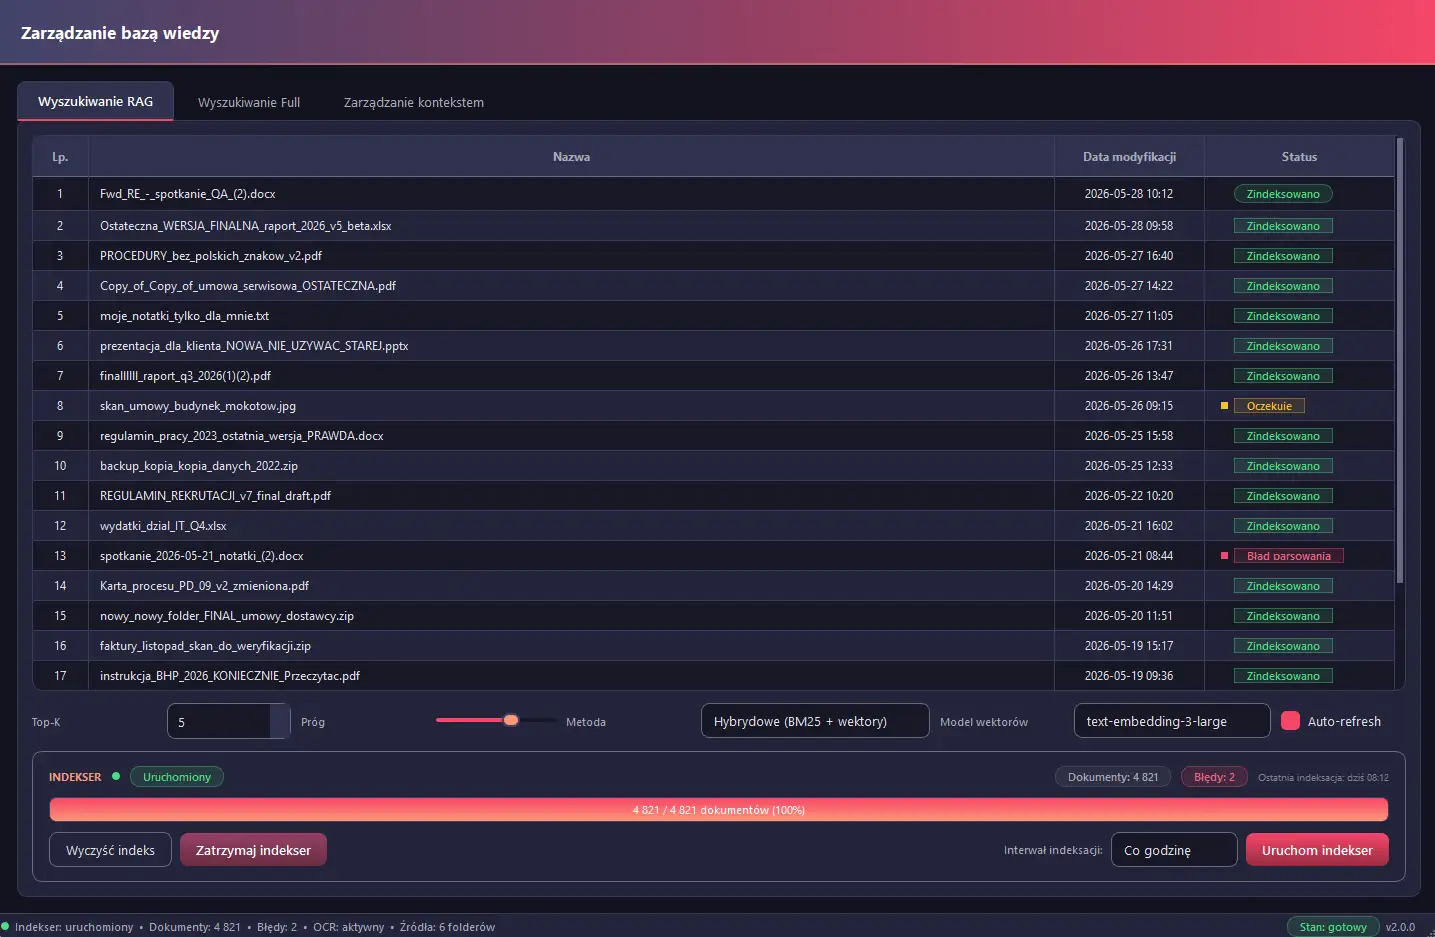Select moje_notatki_tylko_dla_mnie.txt
1435x937 pixels.
pyautogui.click(x=184, y=316)
